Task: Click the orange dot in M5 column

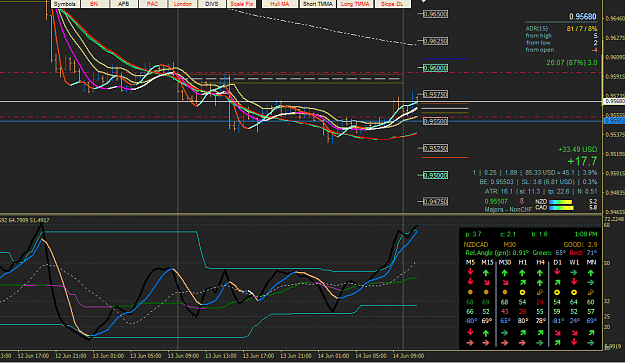Action: point(470,292)
